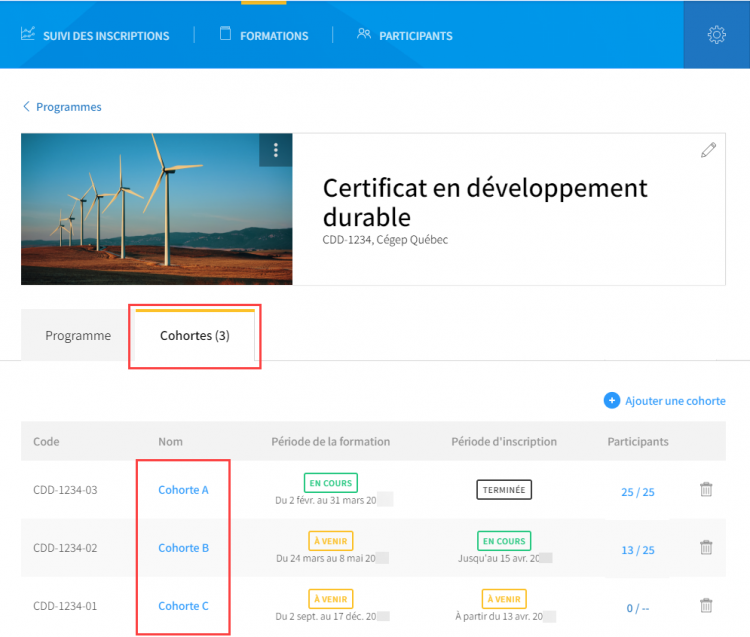Delete Cohorte C with its trash icon
This screenshot has width=750, height=637.
point(706,605)
